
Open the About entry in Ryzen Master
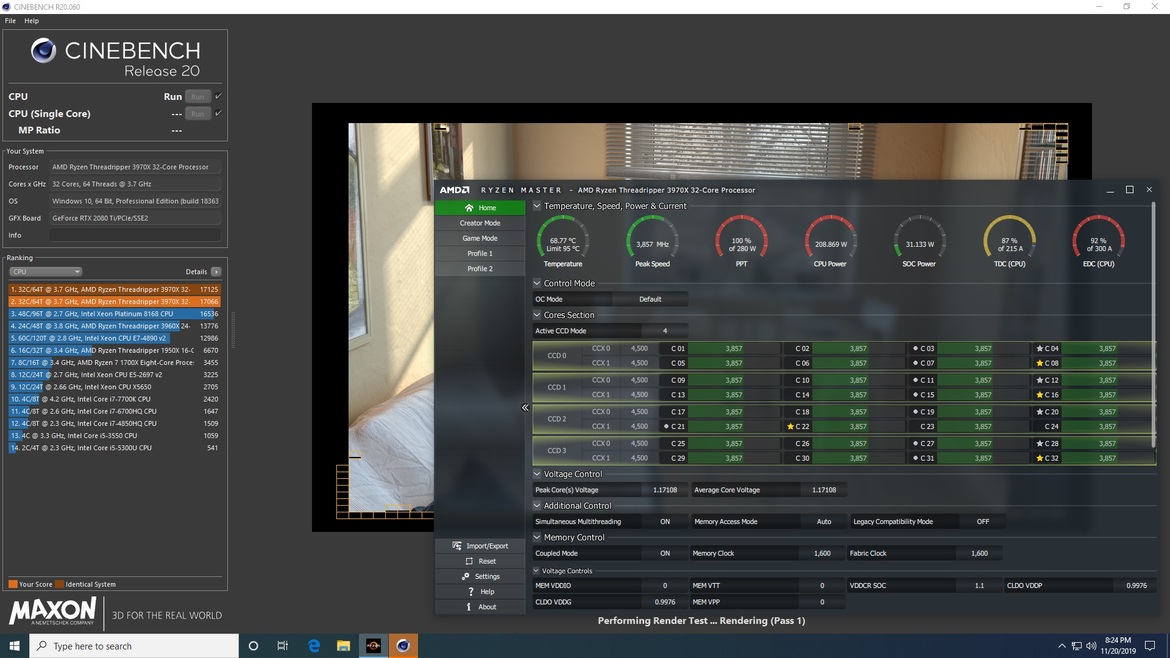[480, 607]
